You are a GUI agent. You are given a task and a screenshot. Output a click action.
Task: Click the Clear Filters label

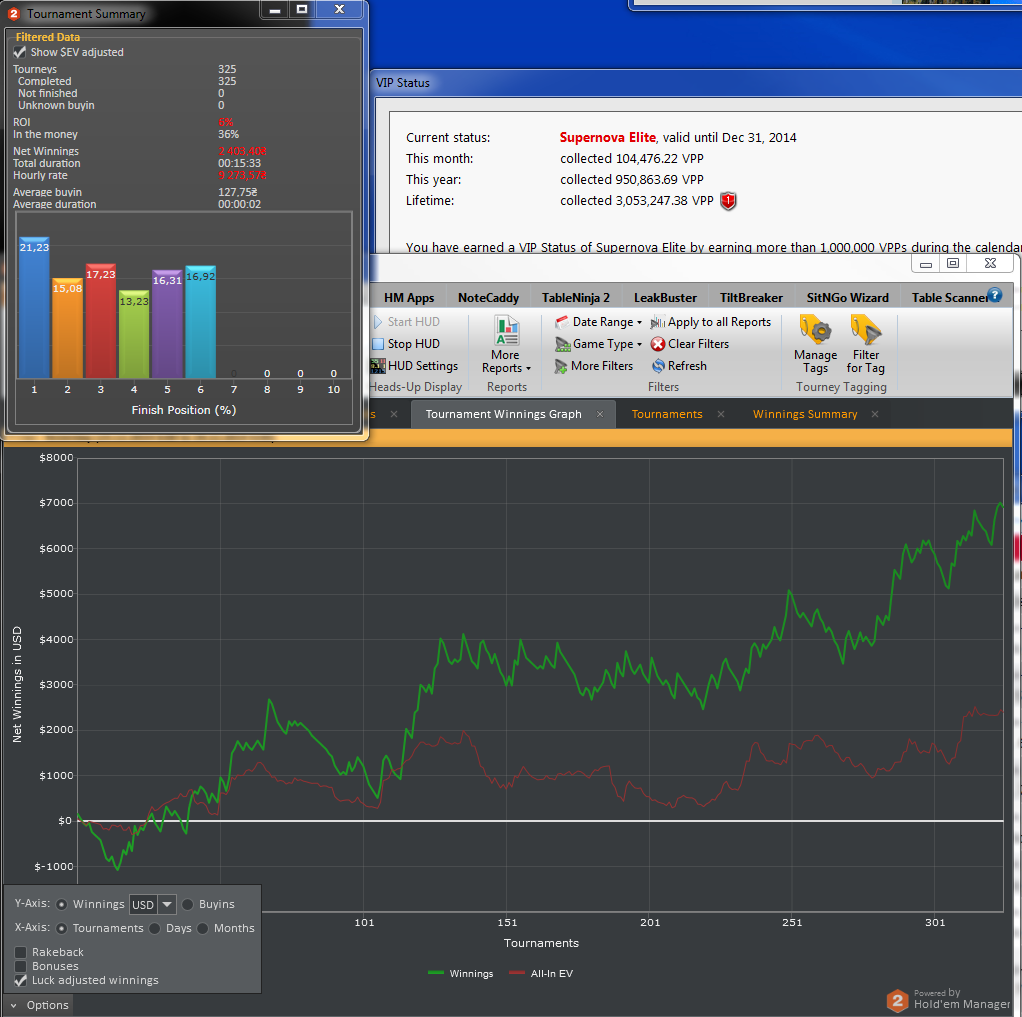(698, 344)
